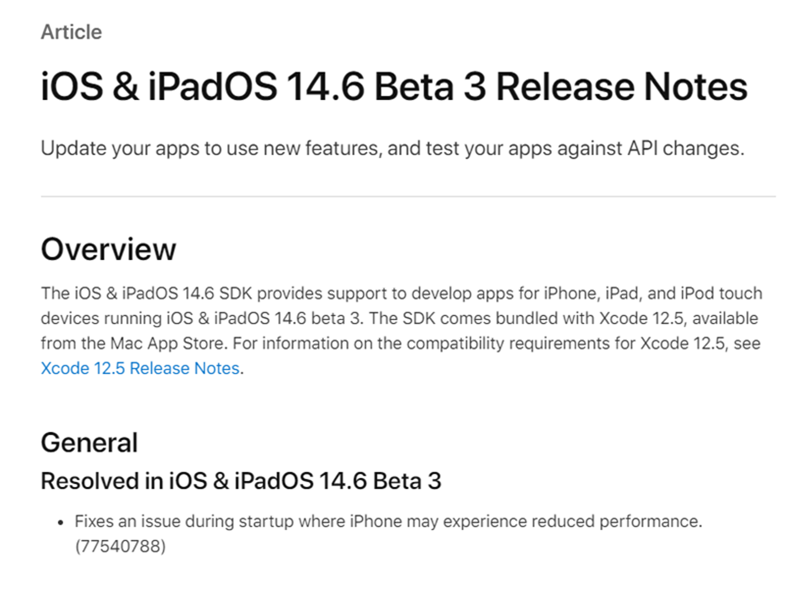Click the subtitle about updating your apps

coord(392,149)
